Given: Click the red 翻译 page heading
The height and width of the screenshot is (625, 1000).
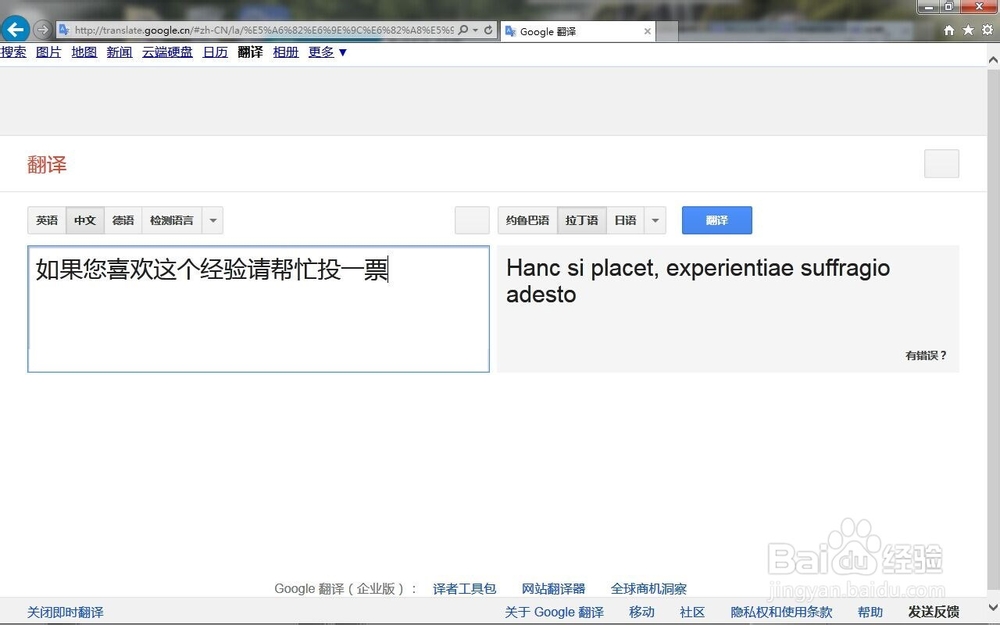Looking at the screenshot, I should 47,165.
